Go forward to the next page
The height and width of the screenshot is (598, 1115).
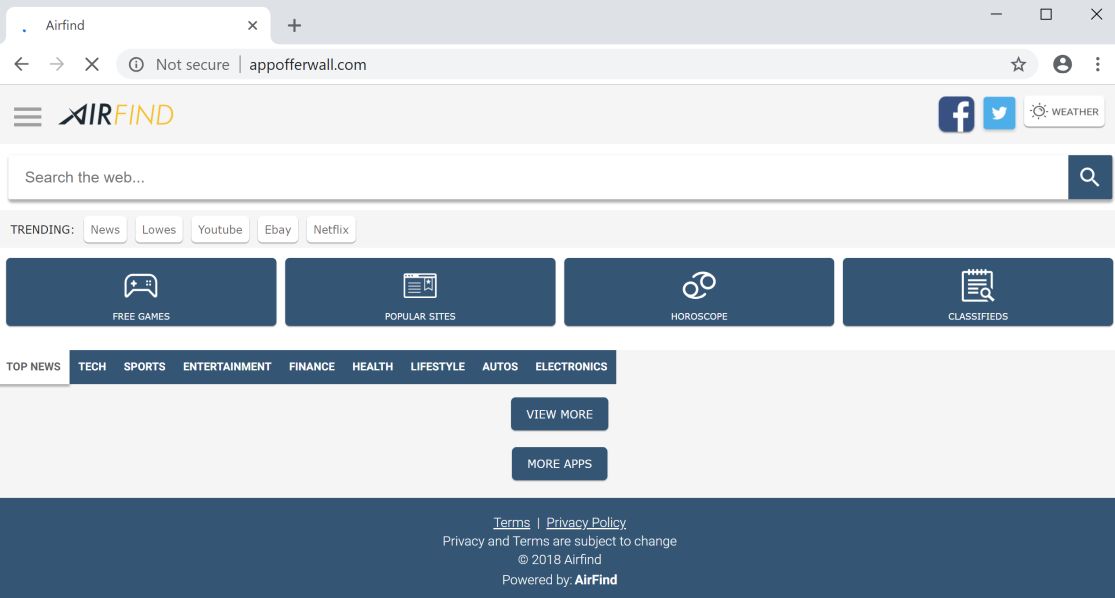(x=57, y=65)
